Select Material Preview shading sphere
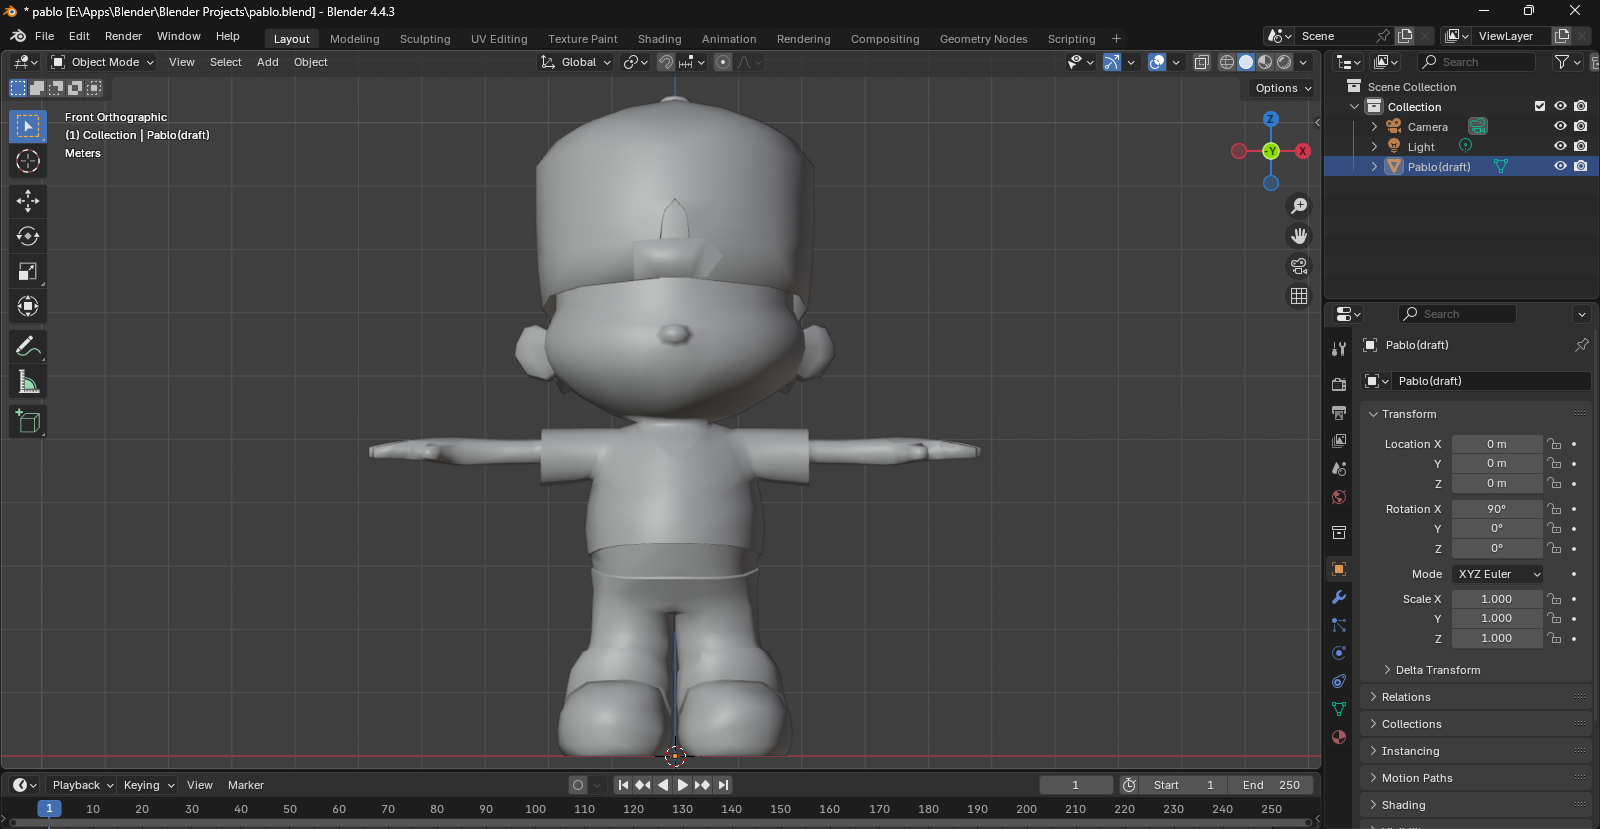 coord(1265,62)
